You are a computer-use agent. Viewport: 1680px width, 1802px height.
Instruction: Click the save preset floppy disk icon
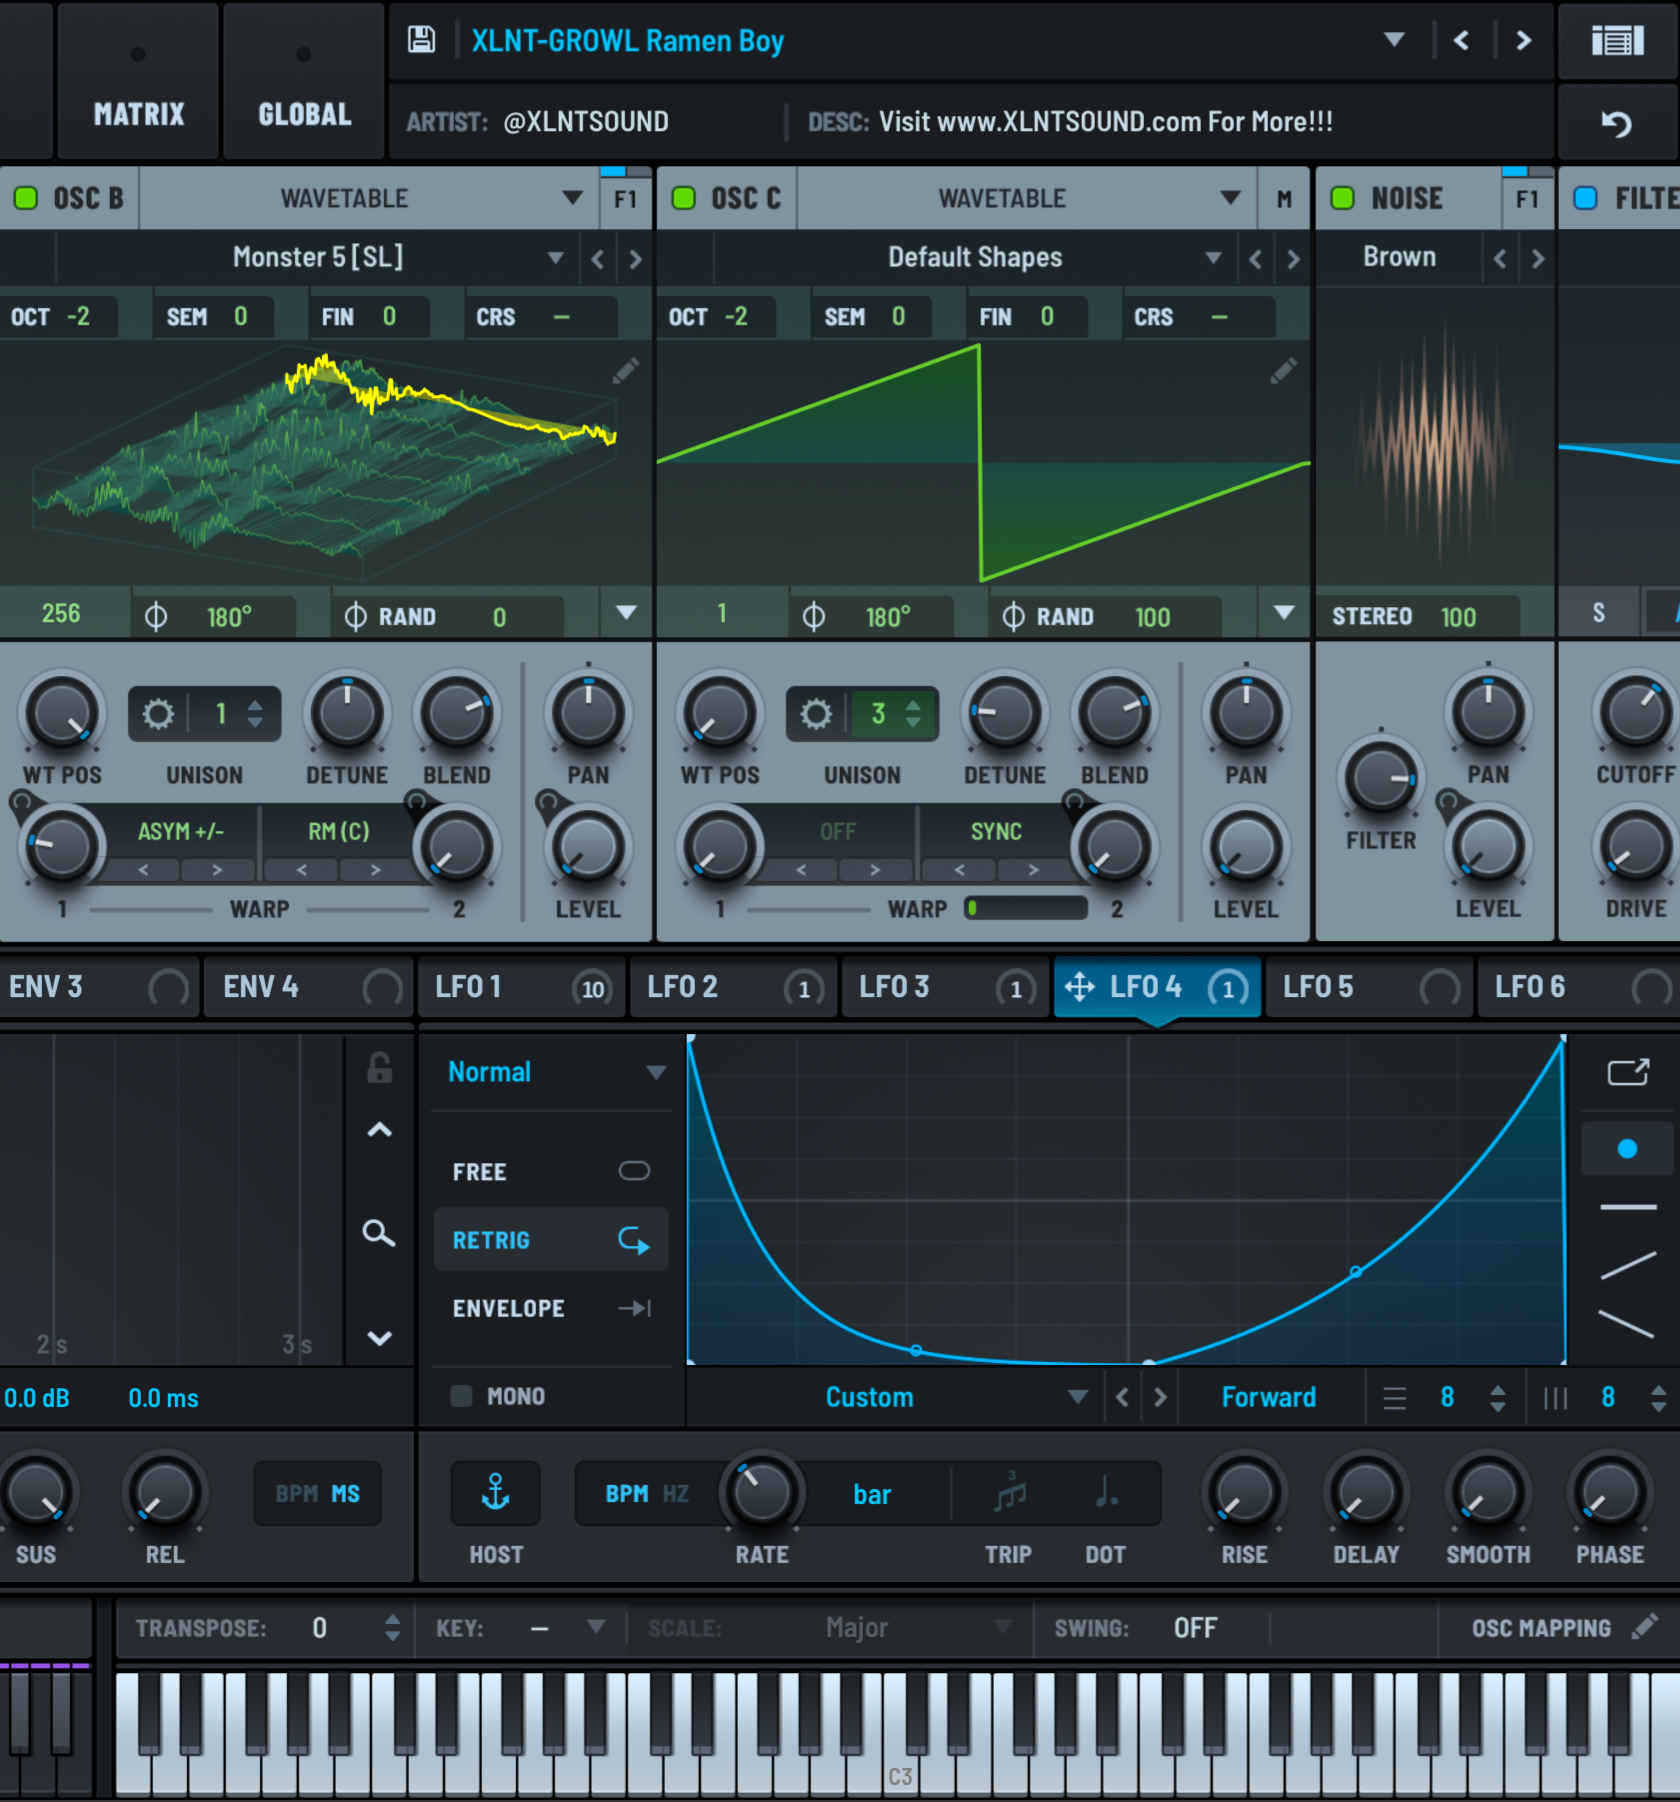[x=421, y=40]
